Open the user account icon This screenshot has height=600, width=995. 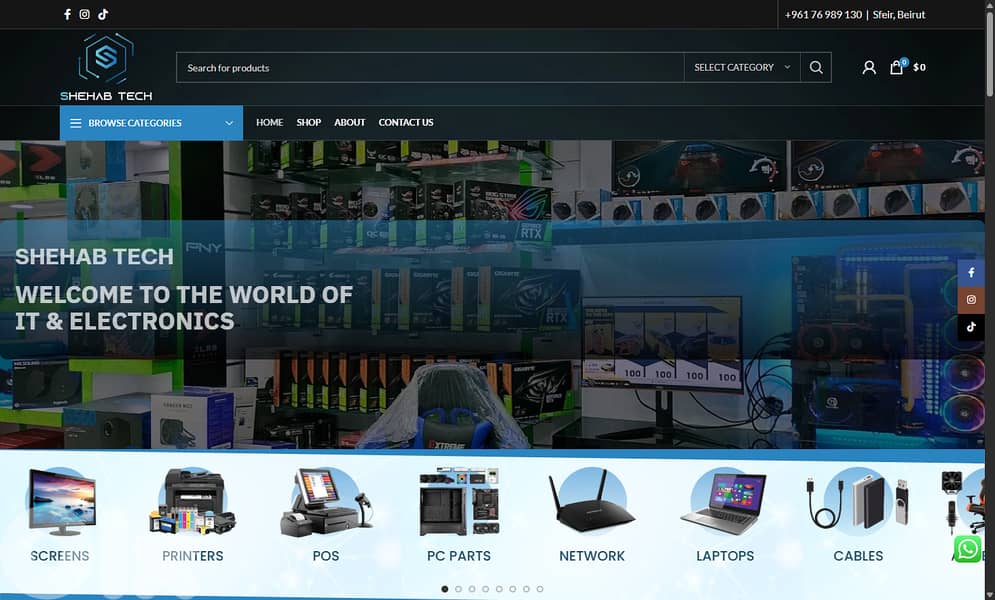869,67
